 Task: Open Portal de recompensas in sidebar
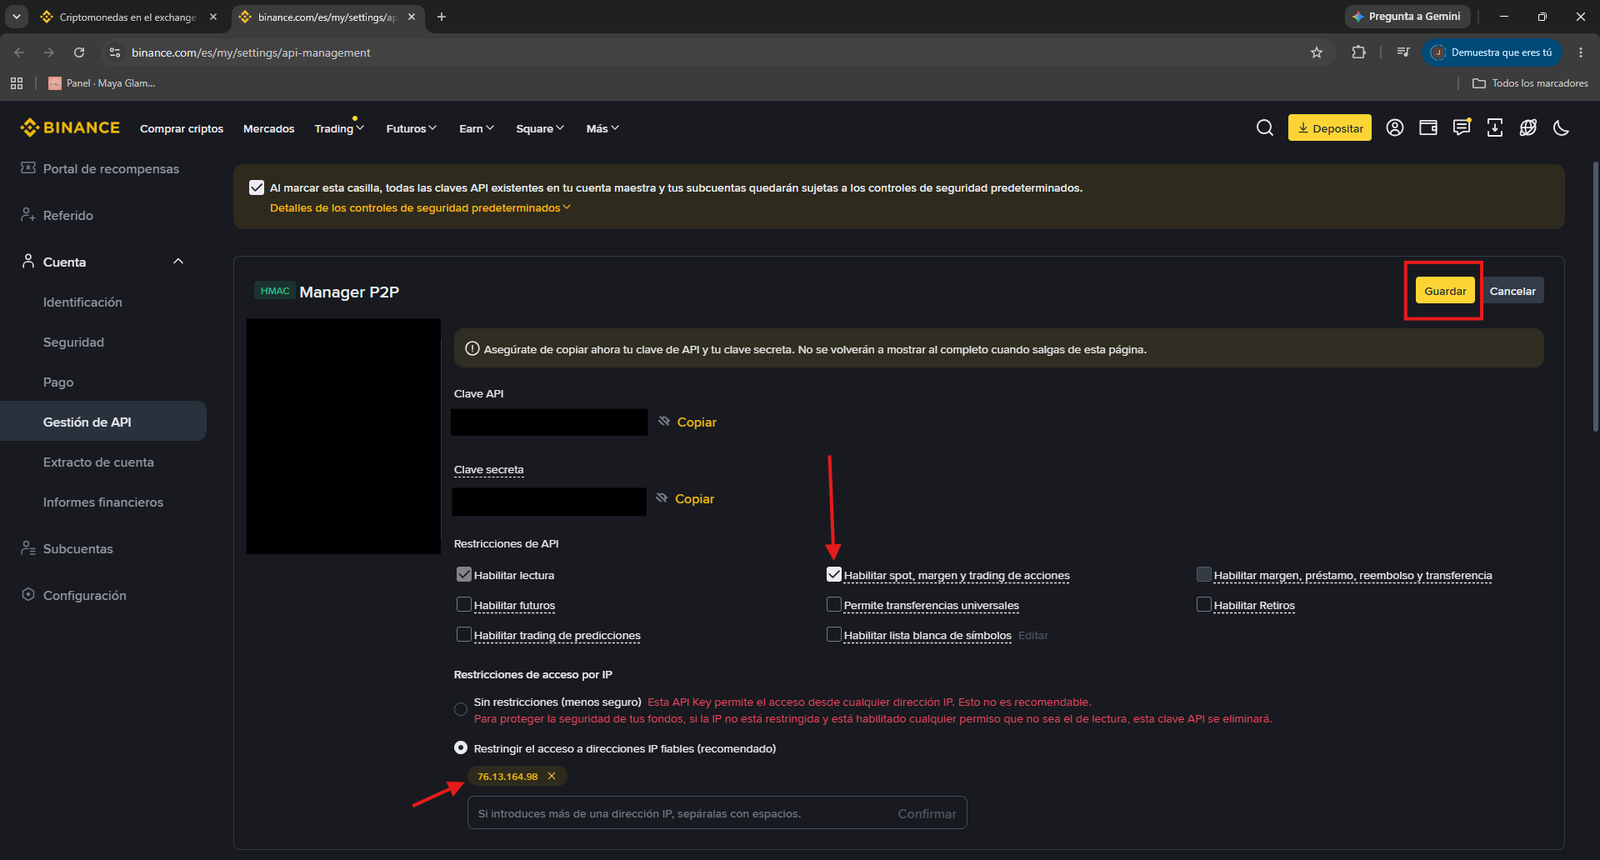(x=100, y=169)
